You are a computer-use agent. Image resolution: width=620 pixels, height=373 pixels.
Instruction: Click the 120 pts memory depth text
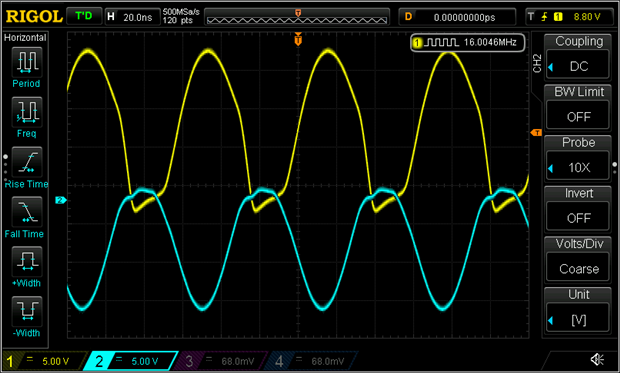click(178, 21)
